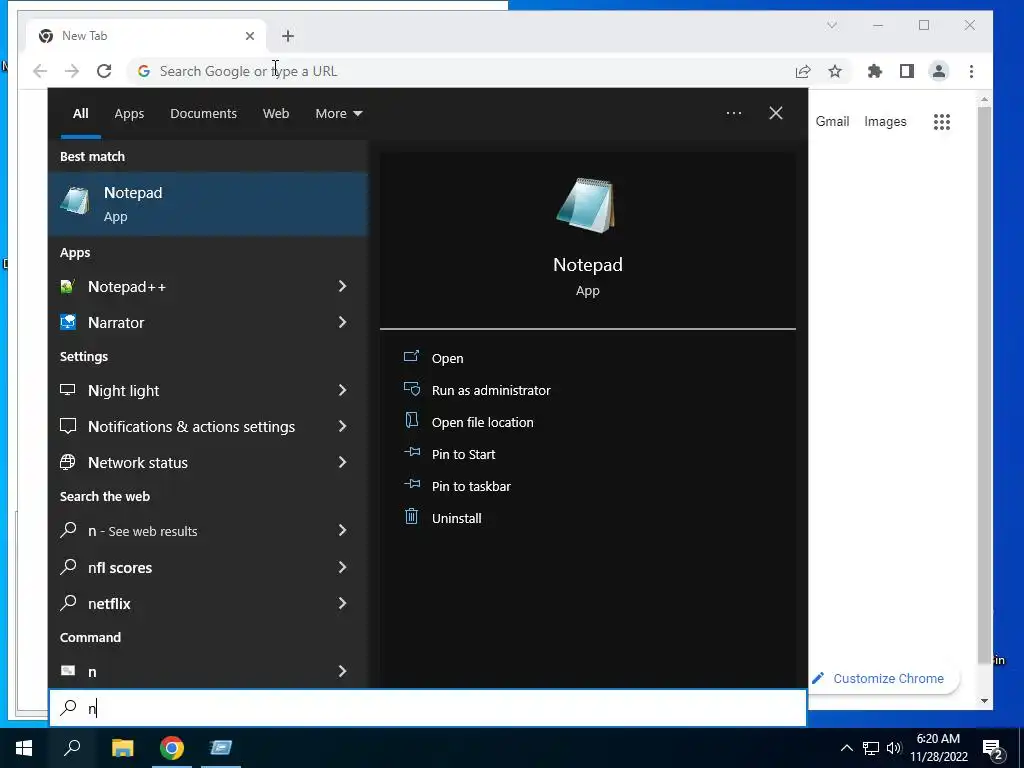Expand Narrator result arrow

pos(342,322)
